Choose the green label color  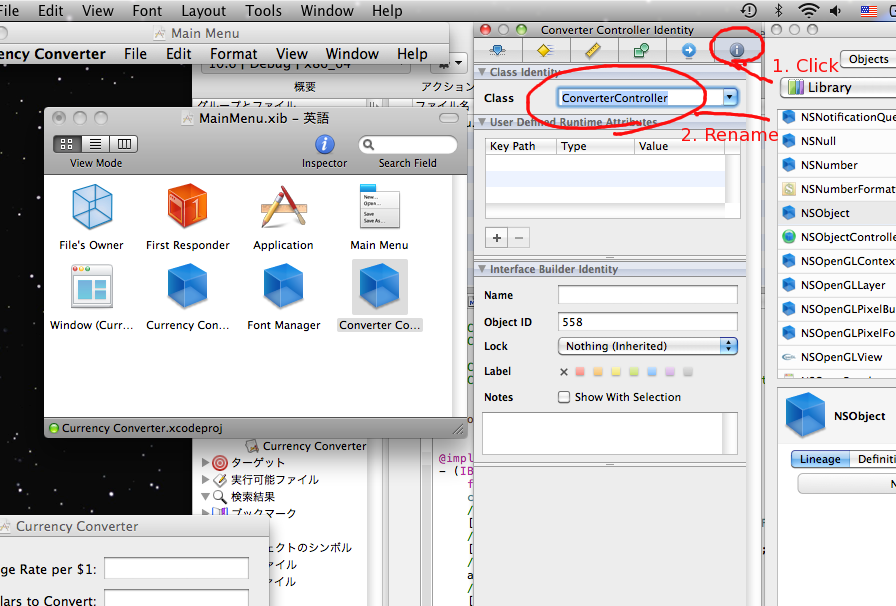coord(634,372)
